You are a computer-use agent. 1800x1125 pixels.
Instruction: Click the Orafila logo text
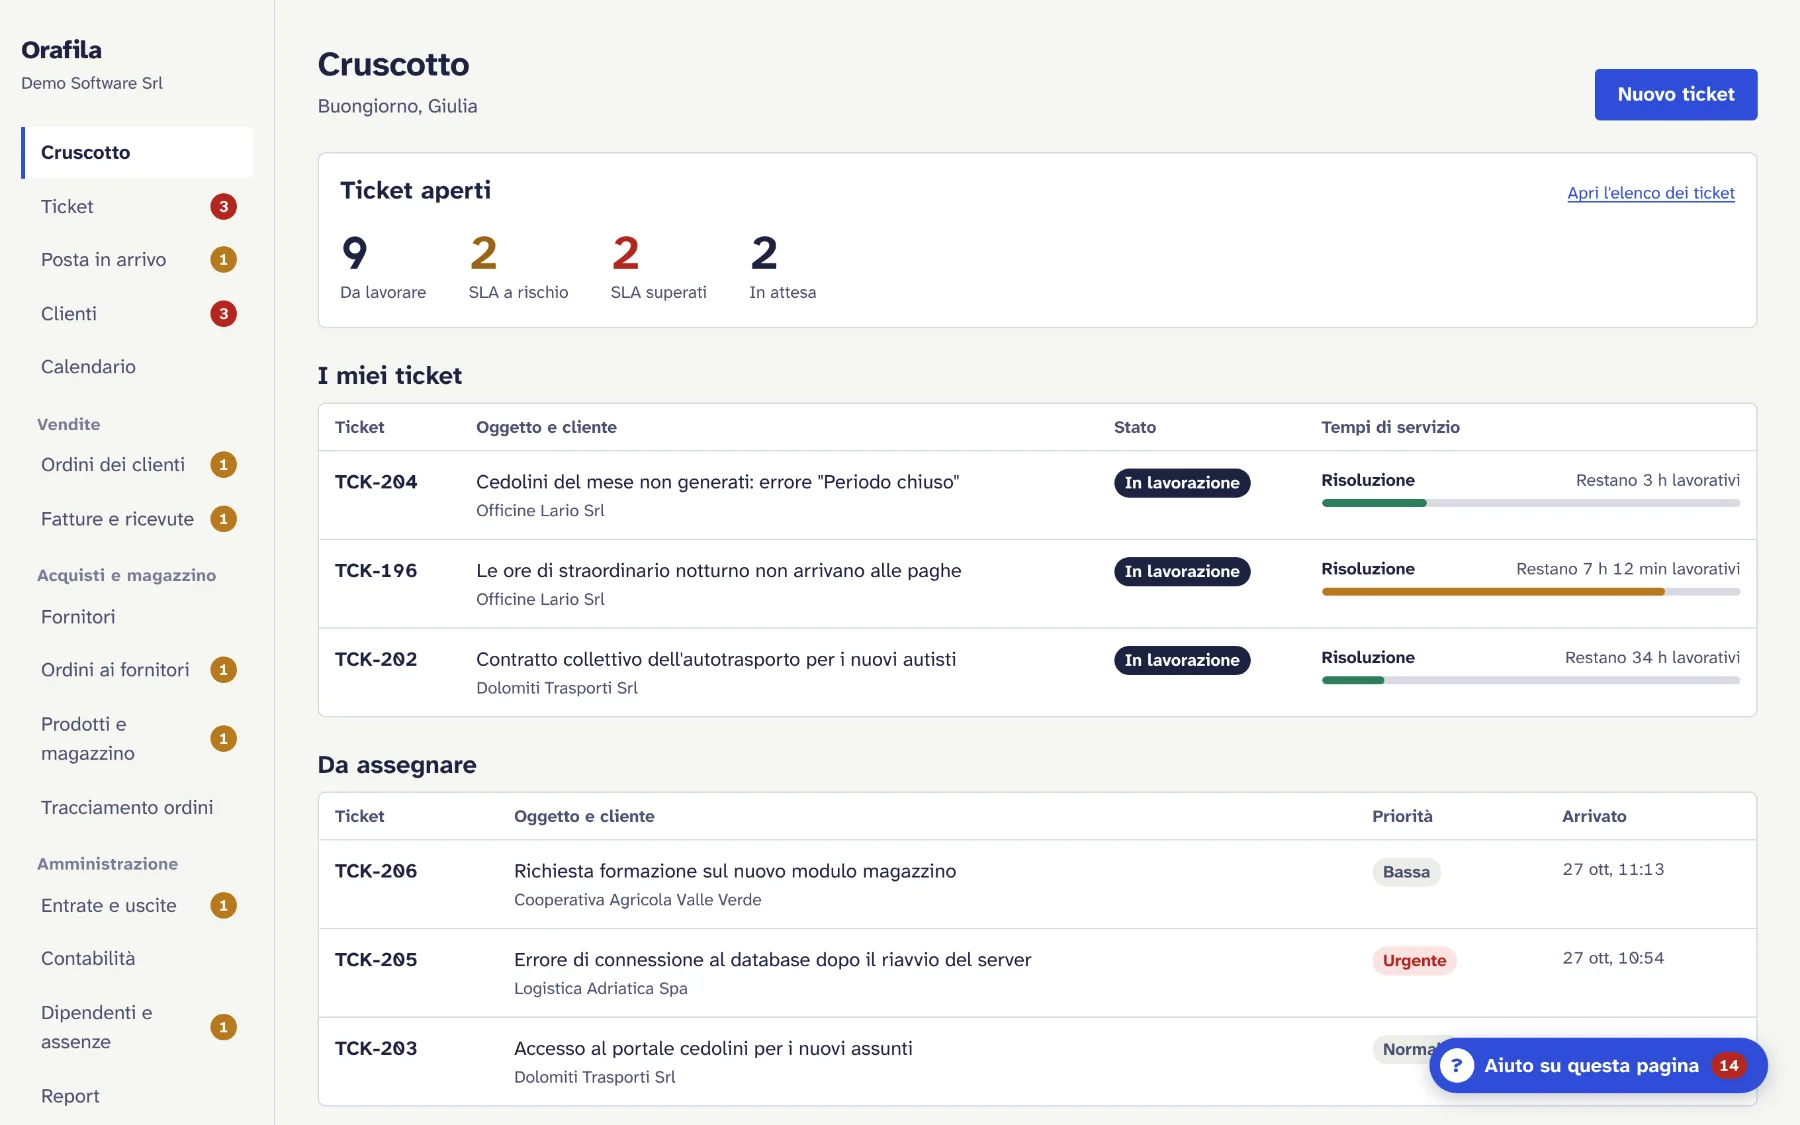[62, 50]
